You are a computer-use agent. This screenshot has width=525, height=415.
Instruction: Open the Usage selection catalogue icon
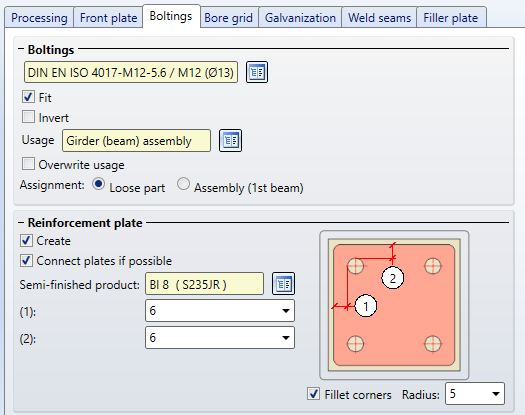tap(230, 140)
